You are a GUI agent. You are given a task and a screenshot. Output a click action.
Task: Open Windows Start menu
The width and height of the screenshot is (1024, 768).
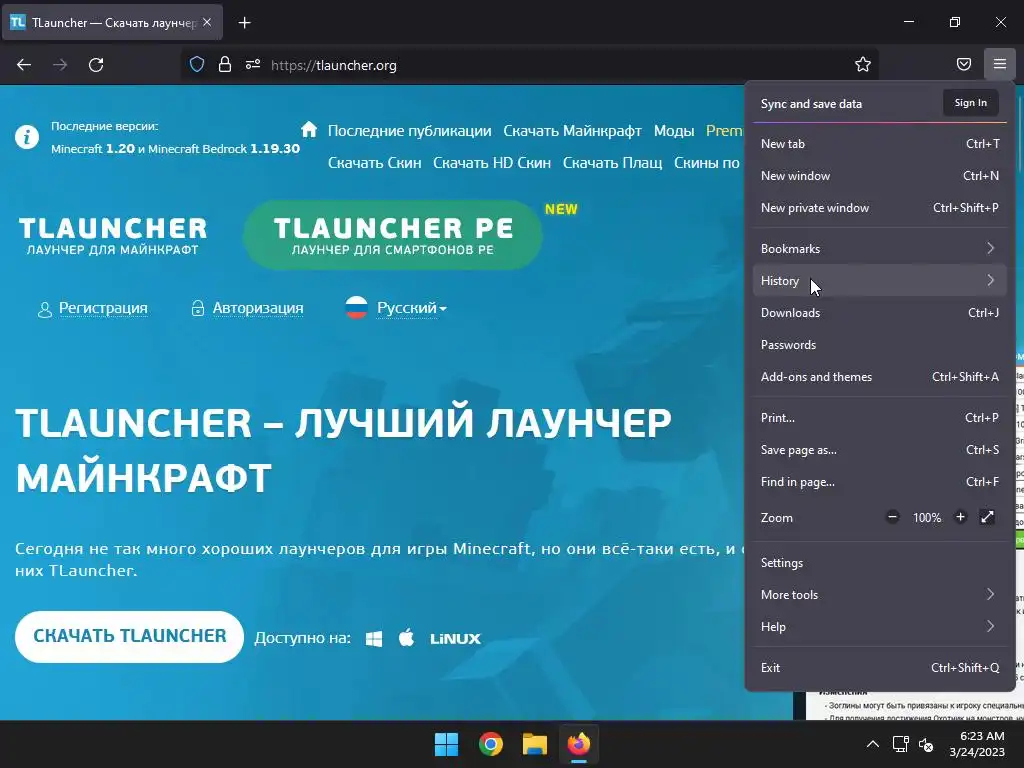click(x=447, y=744)
